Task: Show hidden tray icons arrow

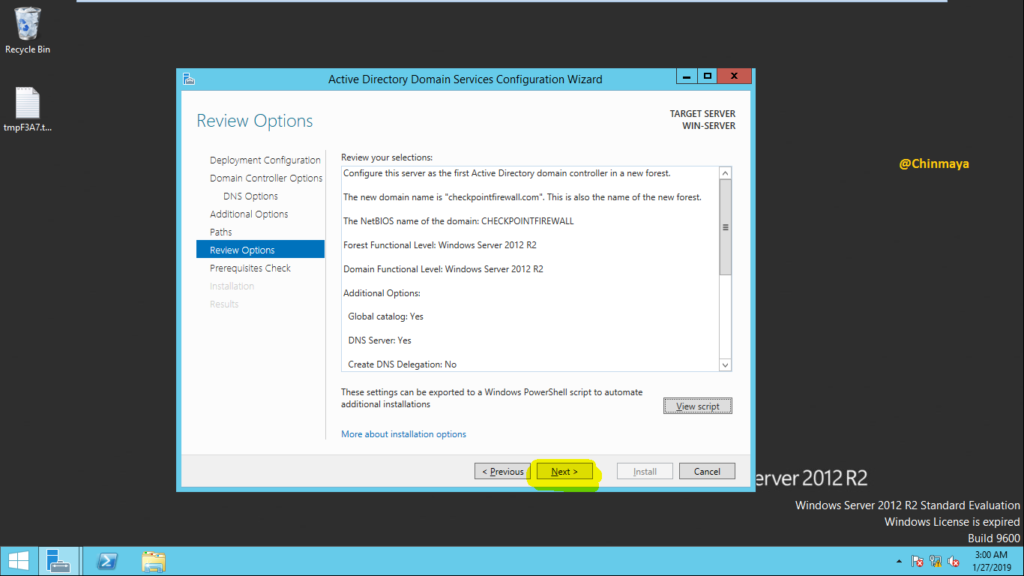Action: click(899, 561)
